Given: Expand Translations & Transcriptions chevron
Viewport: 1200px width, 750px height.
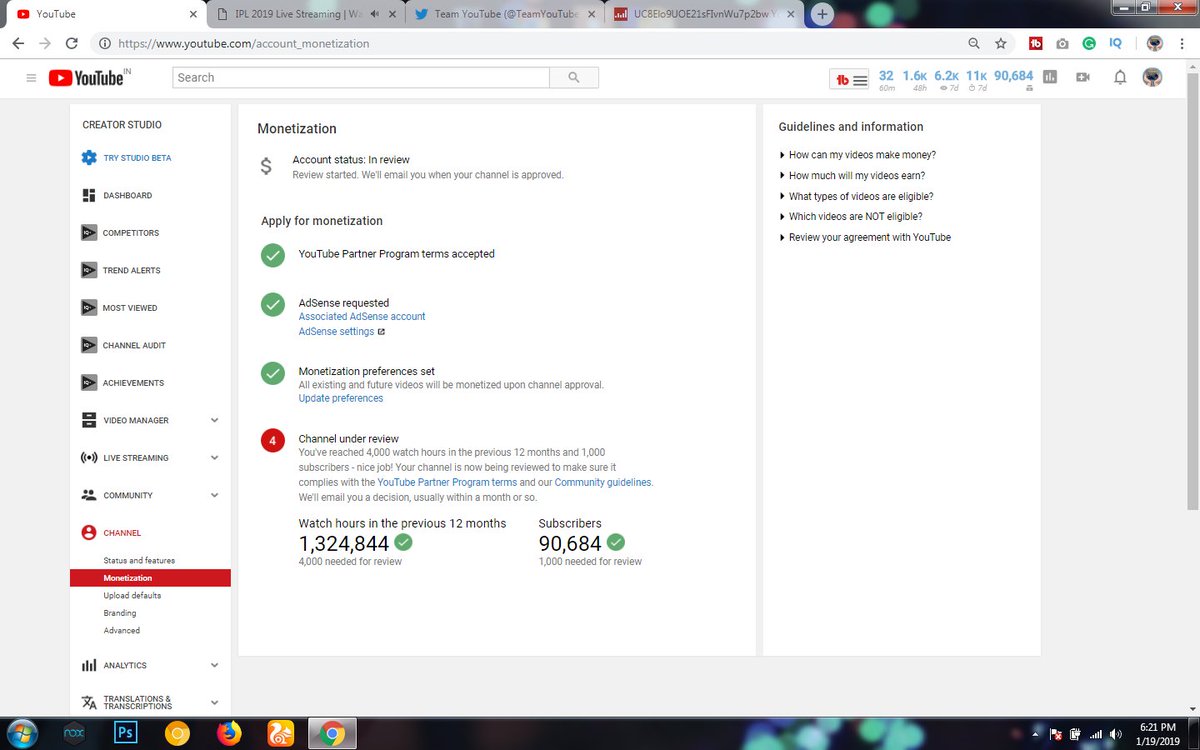Looking at the screenshot, I should tap(214, 703).
